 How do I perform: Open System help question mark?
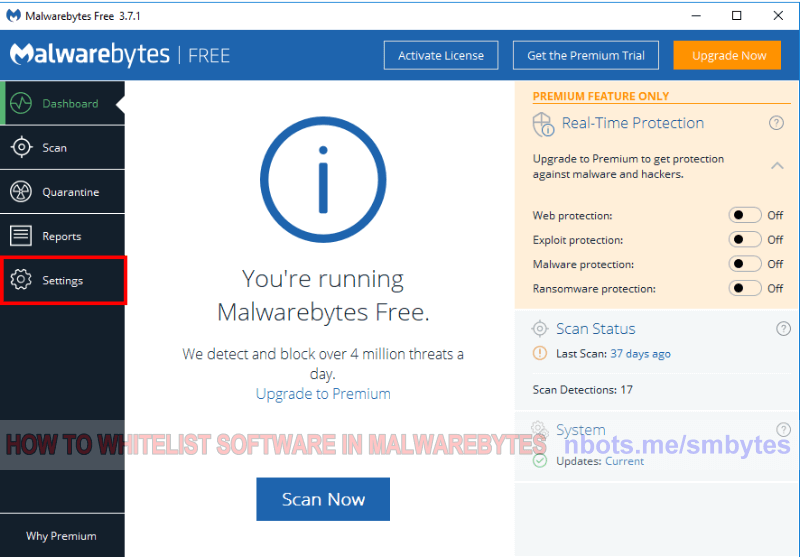pos(783,429)
